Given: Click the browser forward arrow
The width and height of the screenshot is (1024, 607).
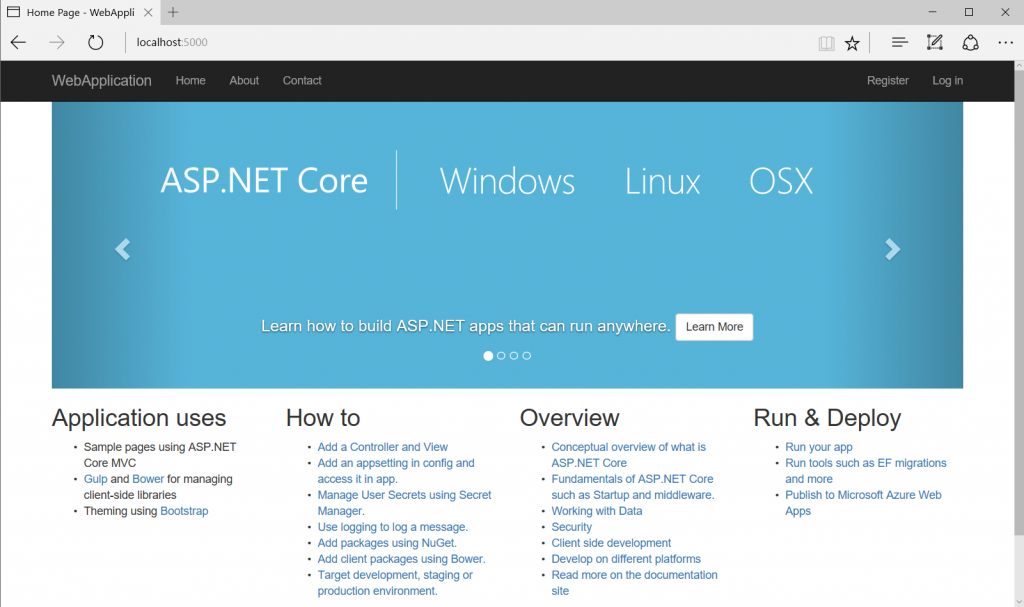Looking at the screenshot, I should click(x=57, y=42).
